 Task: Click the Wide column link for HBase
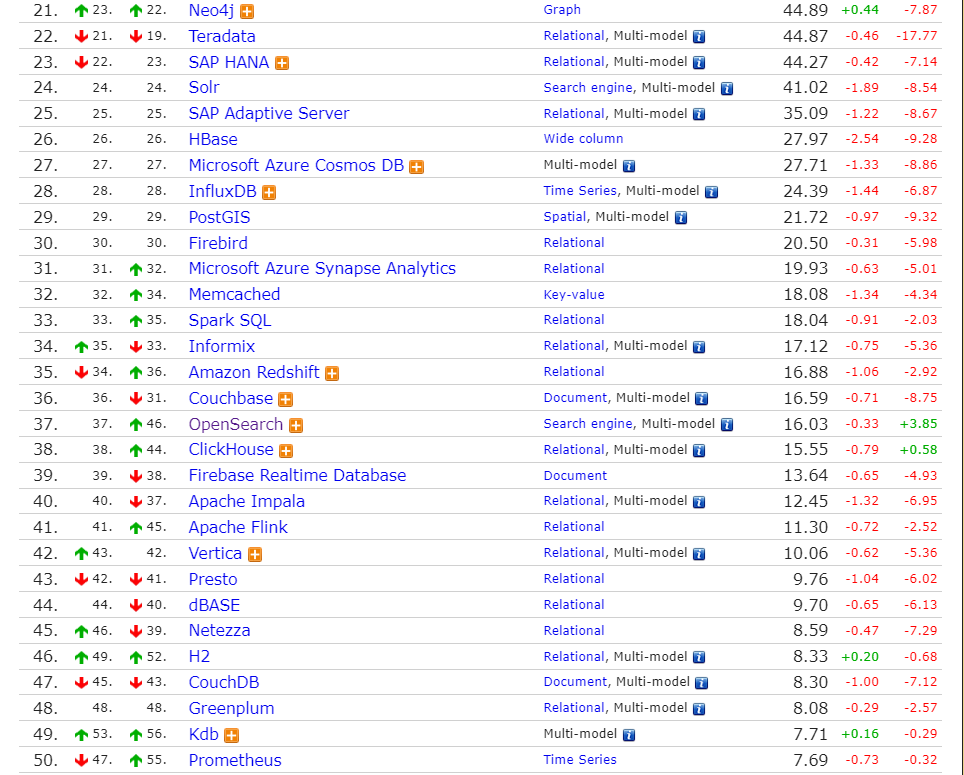583,139
